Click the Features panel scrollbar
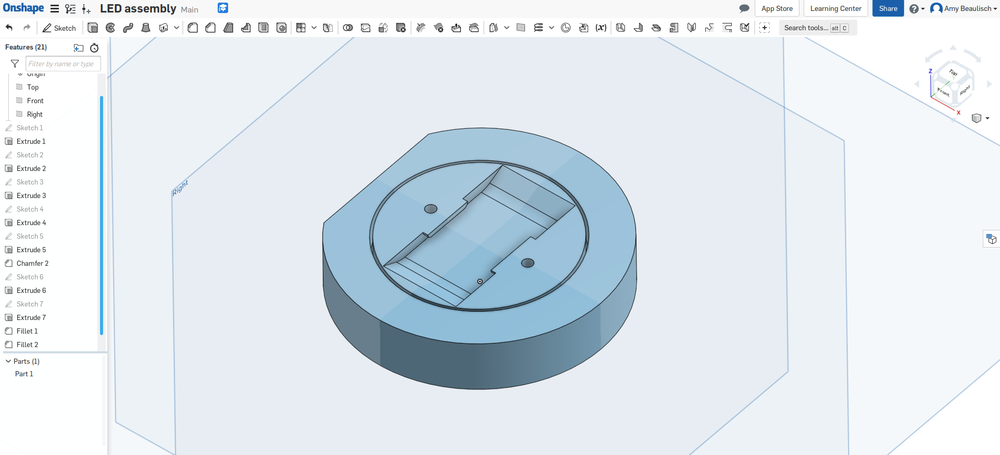This screenshot has width=1000, height=455. [101, 215]
